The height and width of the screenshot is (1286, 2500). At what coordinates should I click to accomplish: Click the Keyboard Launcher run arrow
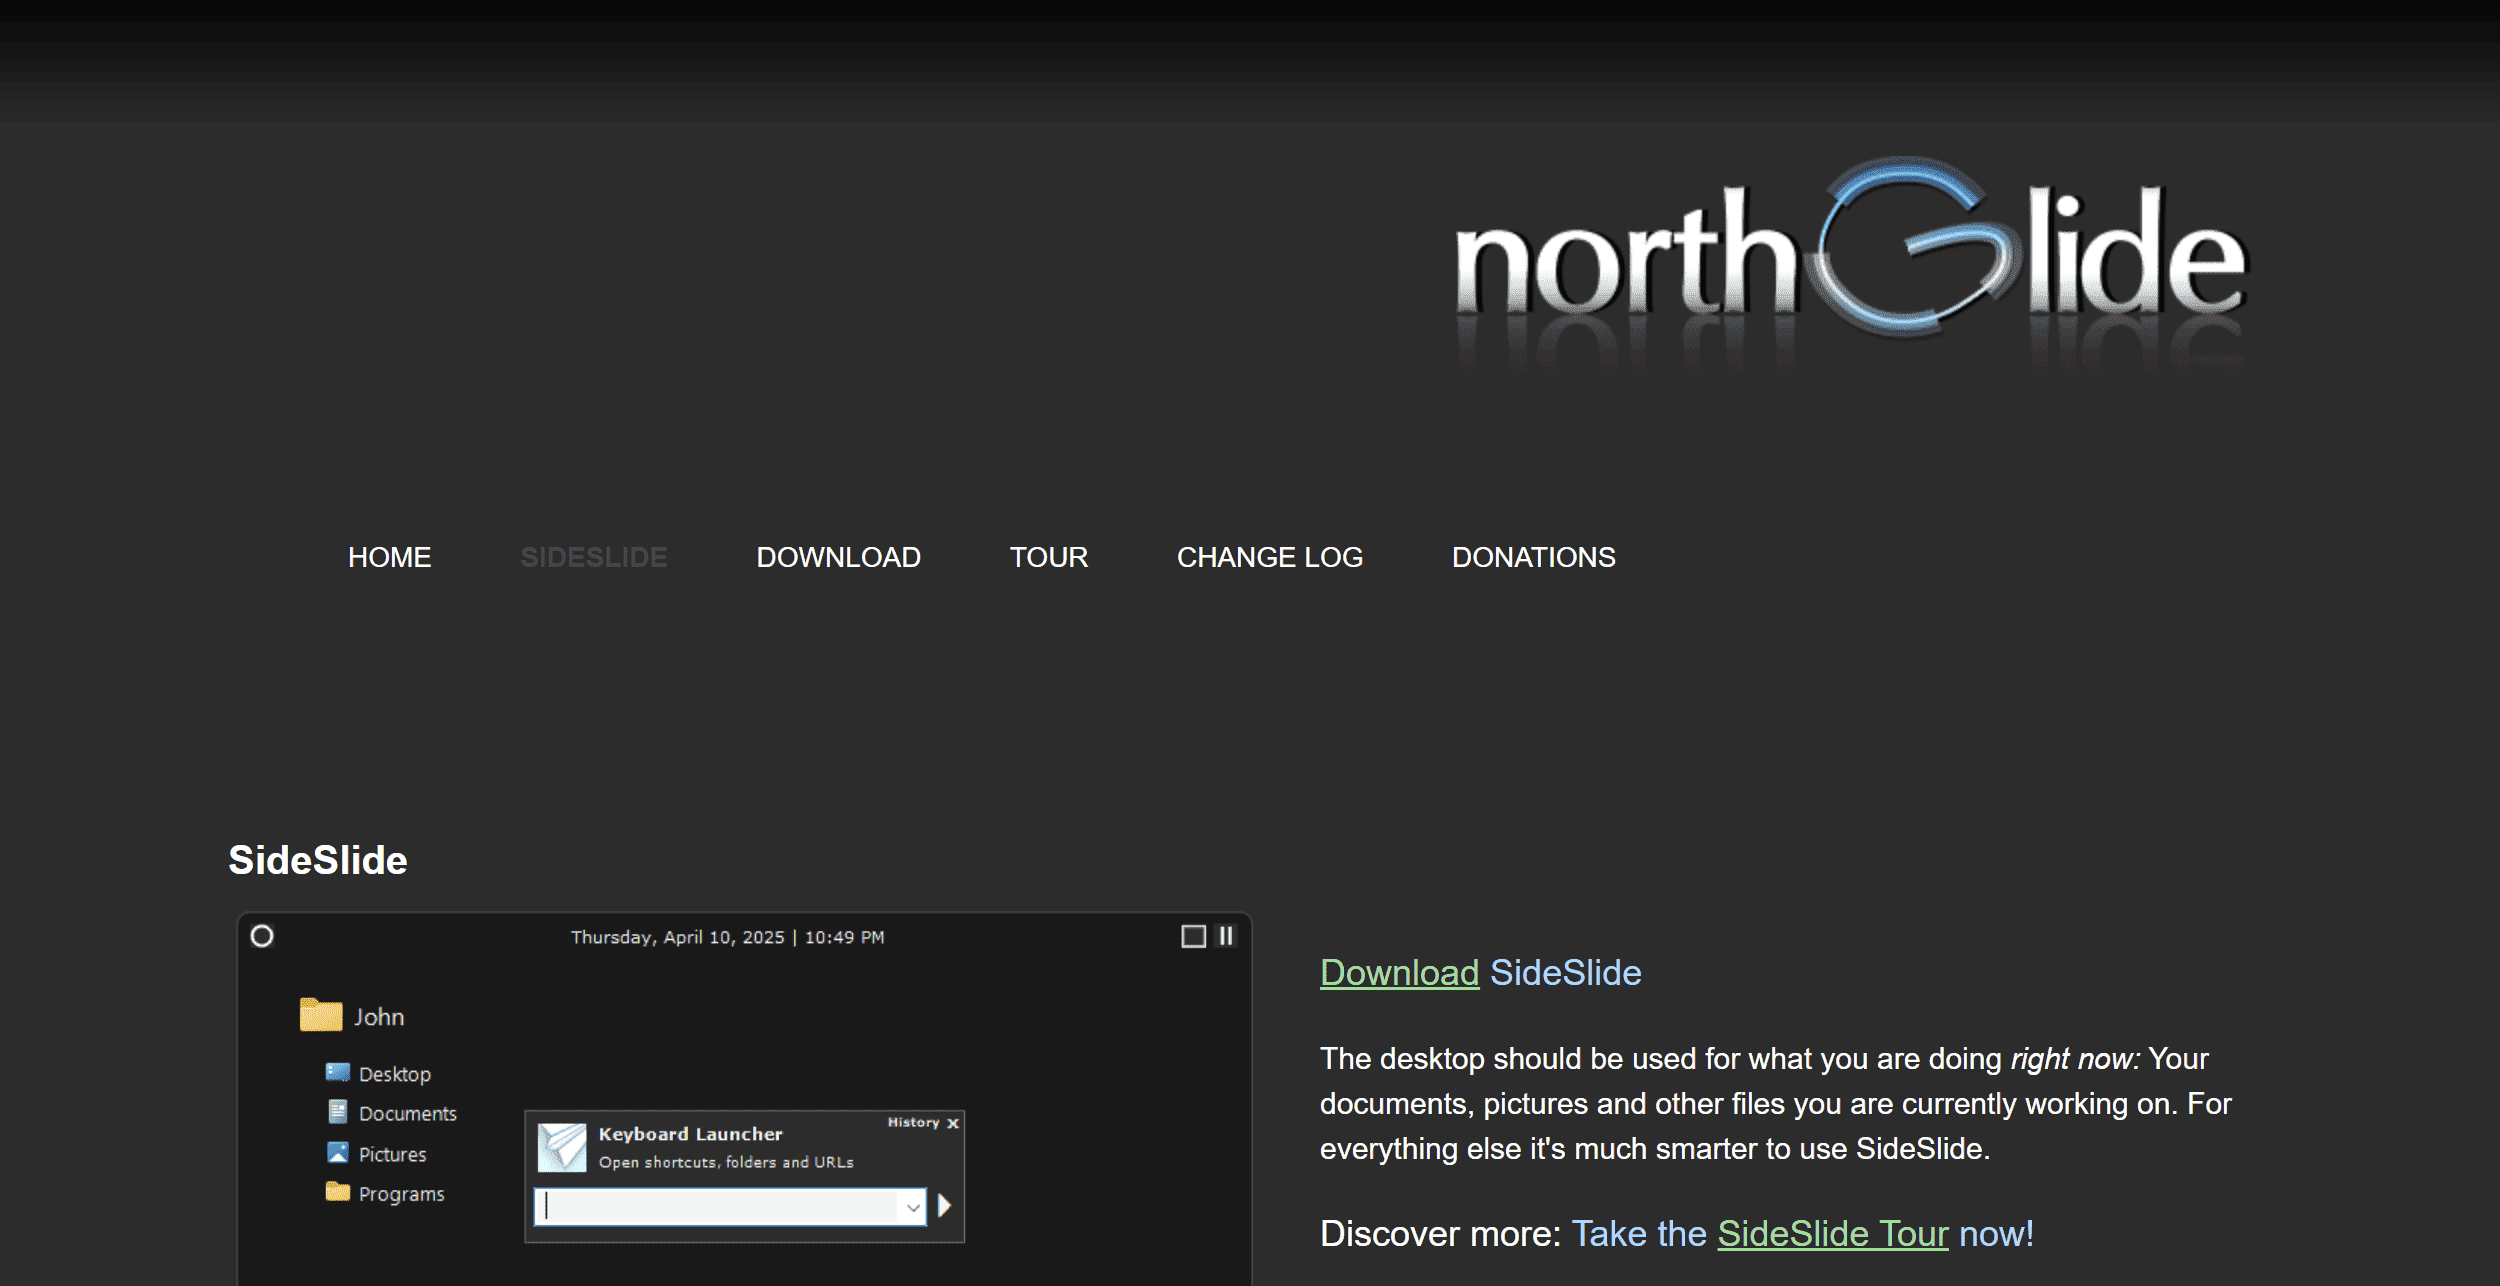(944, 1206)
